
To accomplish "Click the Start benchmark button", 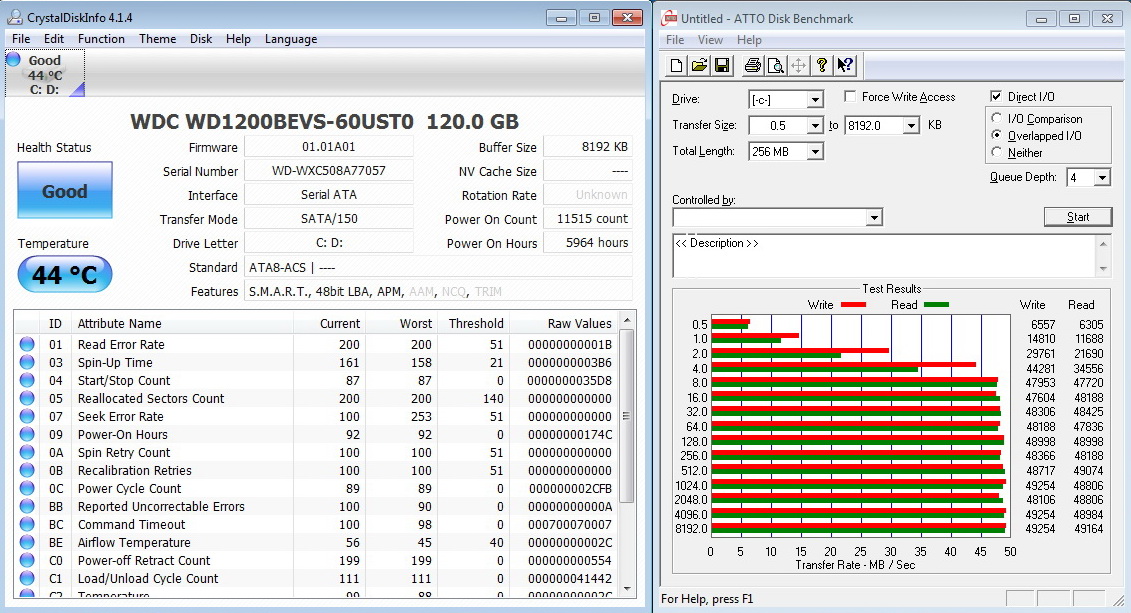I will point(1078,217).
